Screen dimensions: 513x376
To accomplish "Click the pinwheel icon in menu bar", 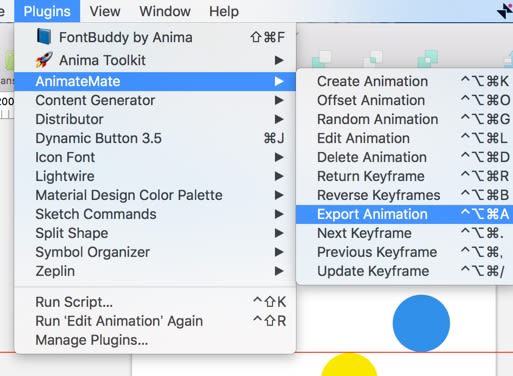I will click(x=505, y=11).
